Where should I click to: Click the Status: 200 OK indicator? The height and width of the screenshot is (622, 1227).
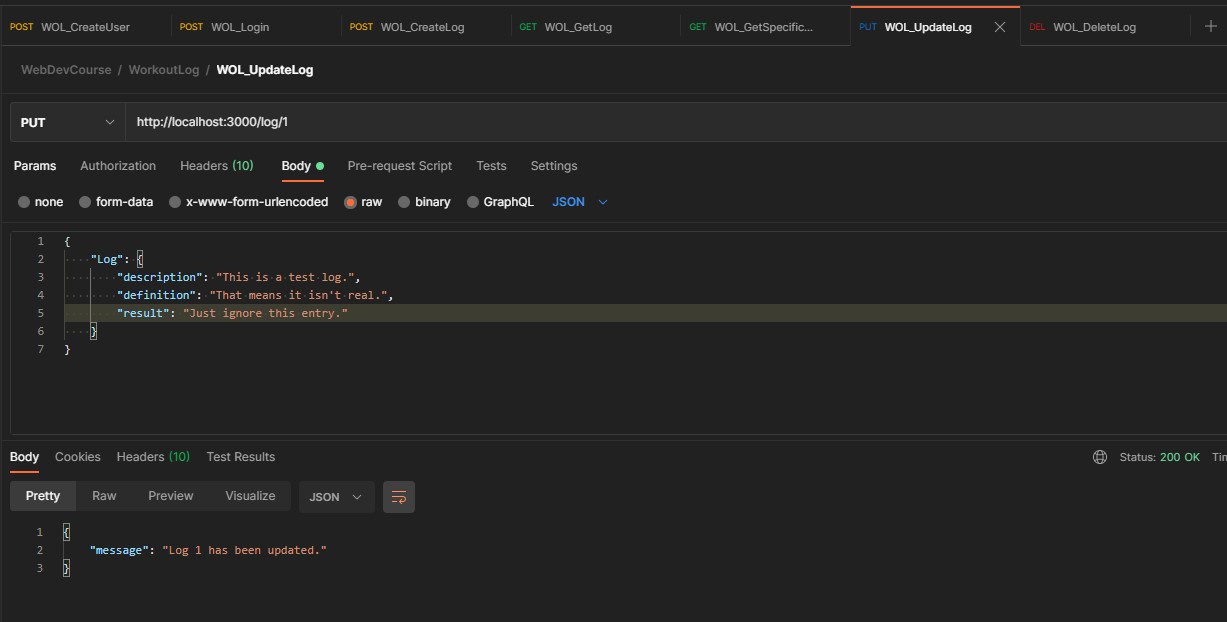click(1159, 457)
